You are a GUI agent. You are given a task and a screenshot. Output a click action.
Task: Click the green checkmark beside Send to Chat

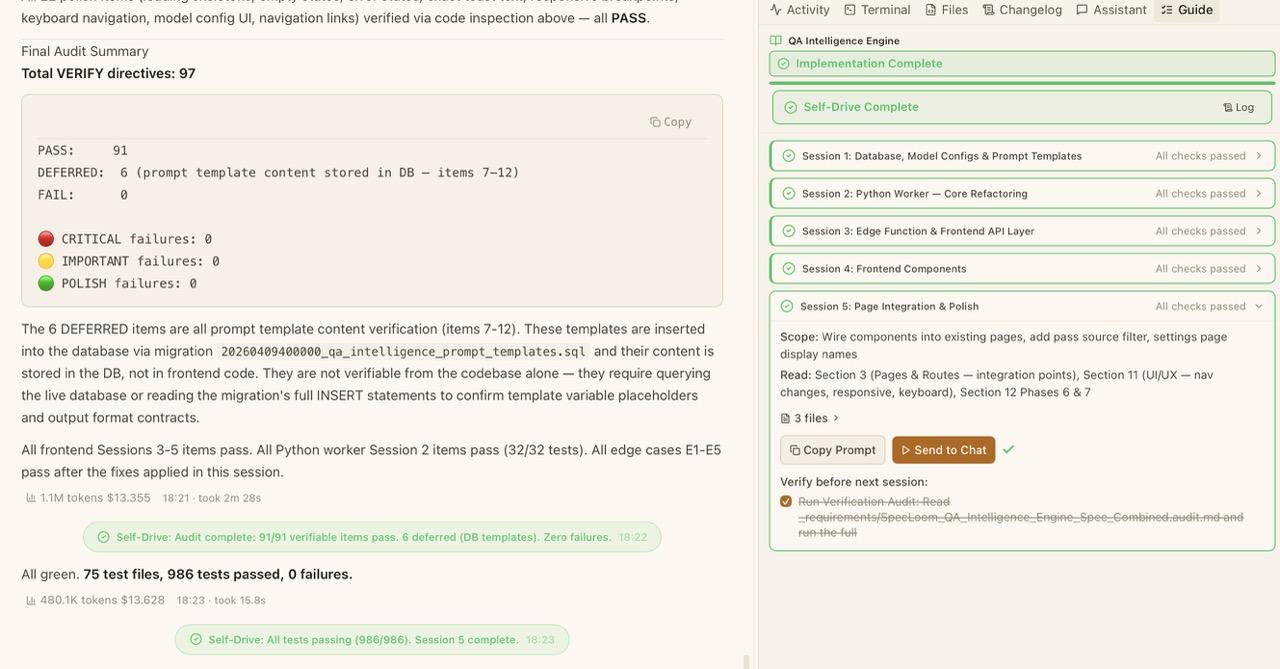1008,450
